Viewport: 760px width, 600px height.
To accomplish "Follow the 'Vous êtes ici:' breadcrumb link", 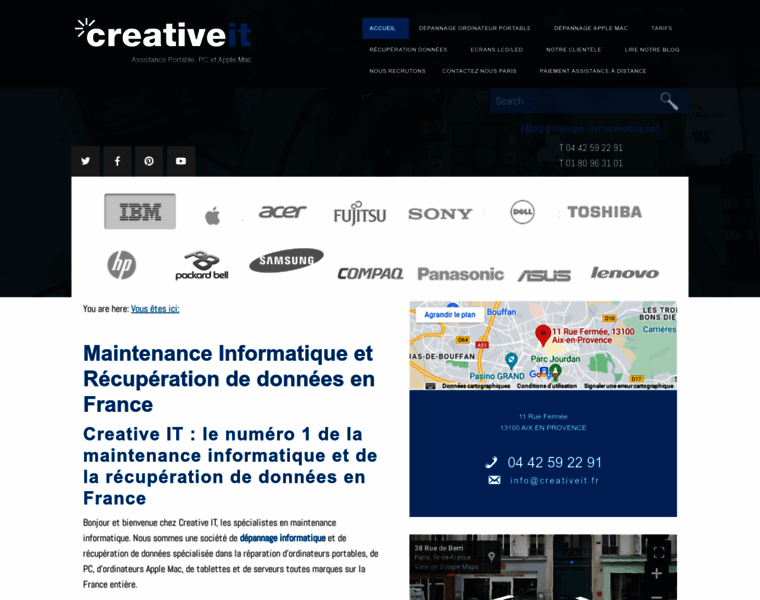I will click(155, 309).
